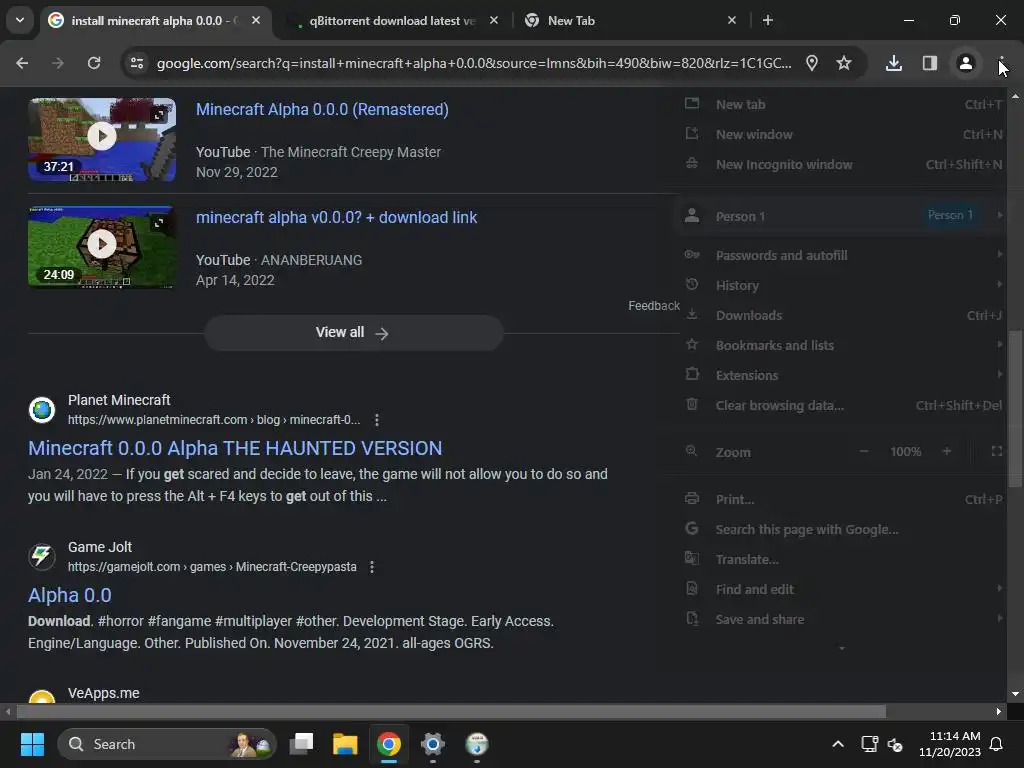Click the page vertical scrollbar thumb
Viewport: 1024px width, 768px height.
1015,409
